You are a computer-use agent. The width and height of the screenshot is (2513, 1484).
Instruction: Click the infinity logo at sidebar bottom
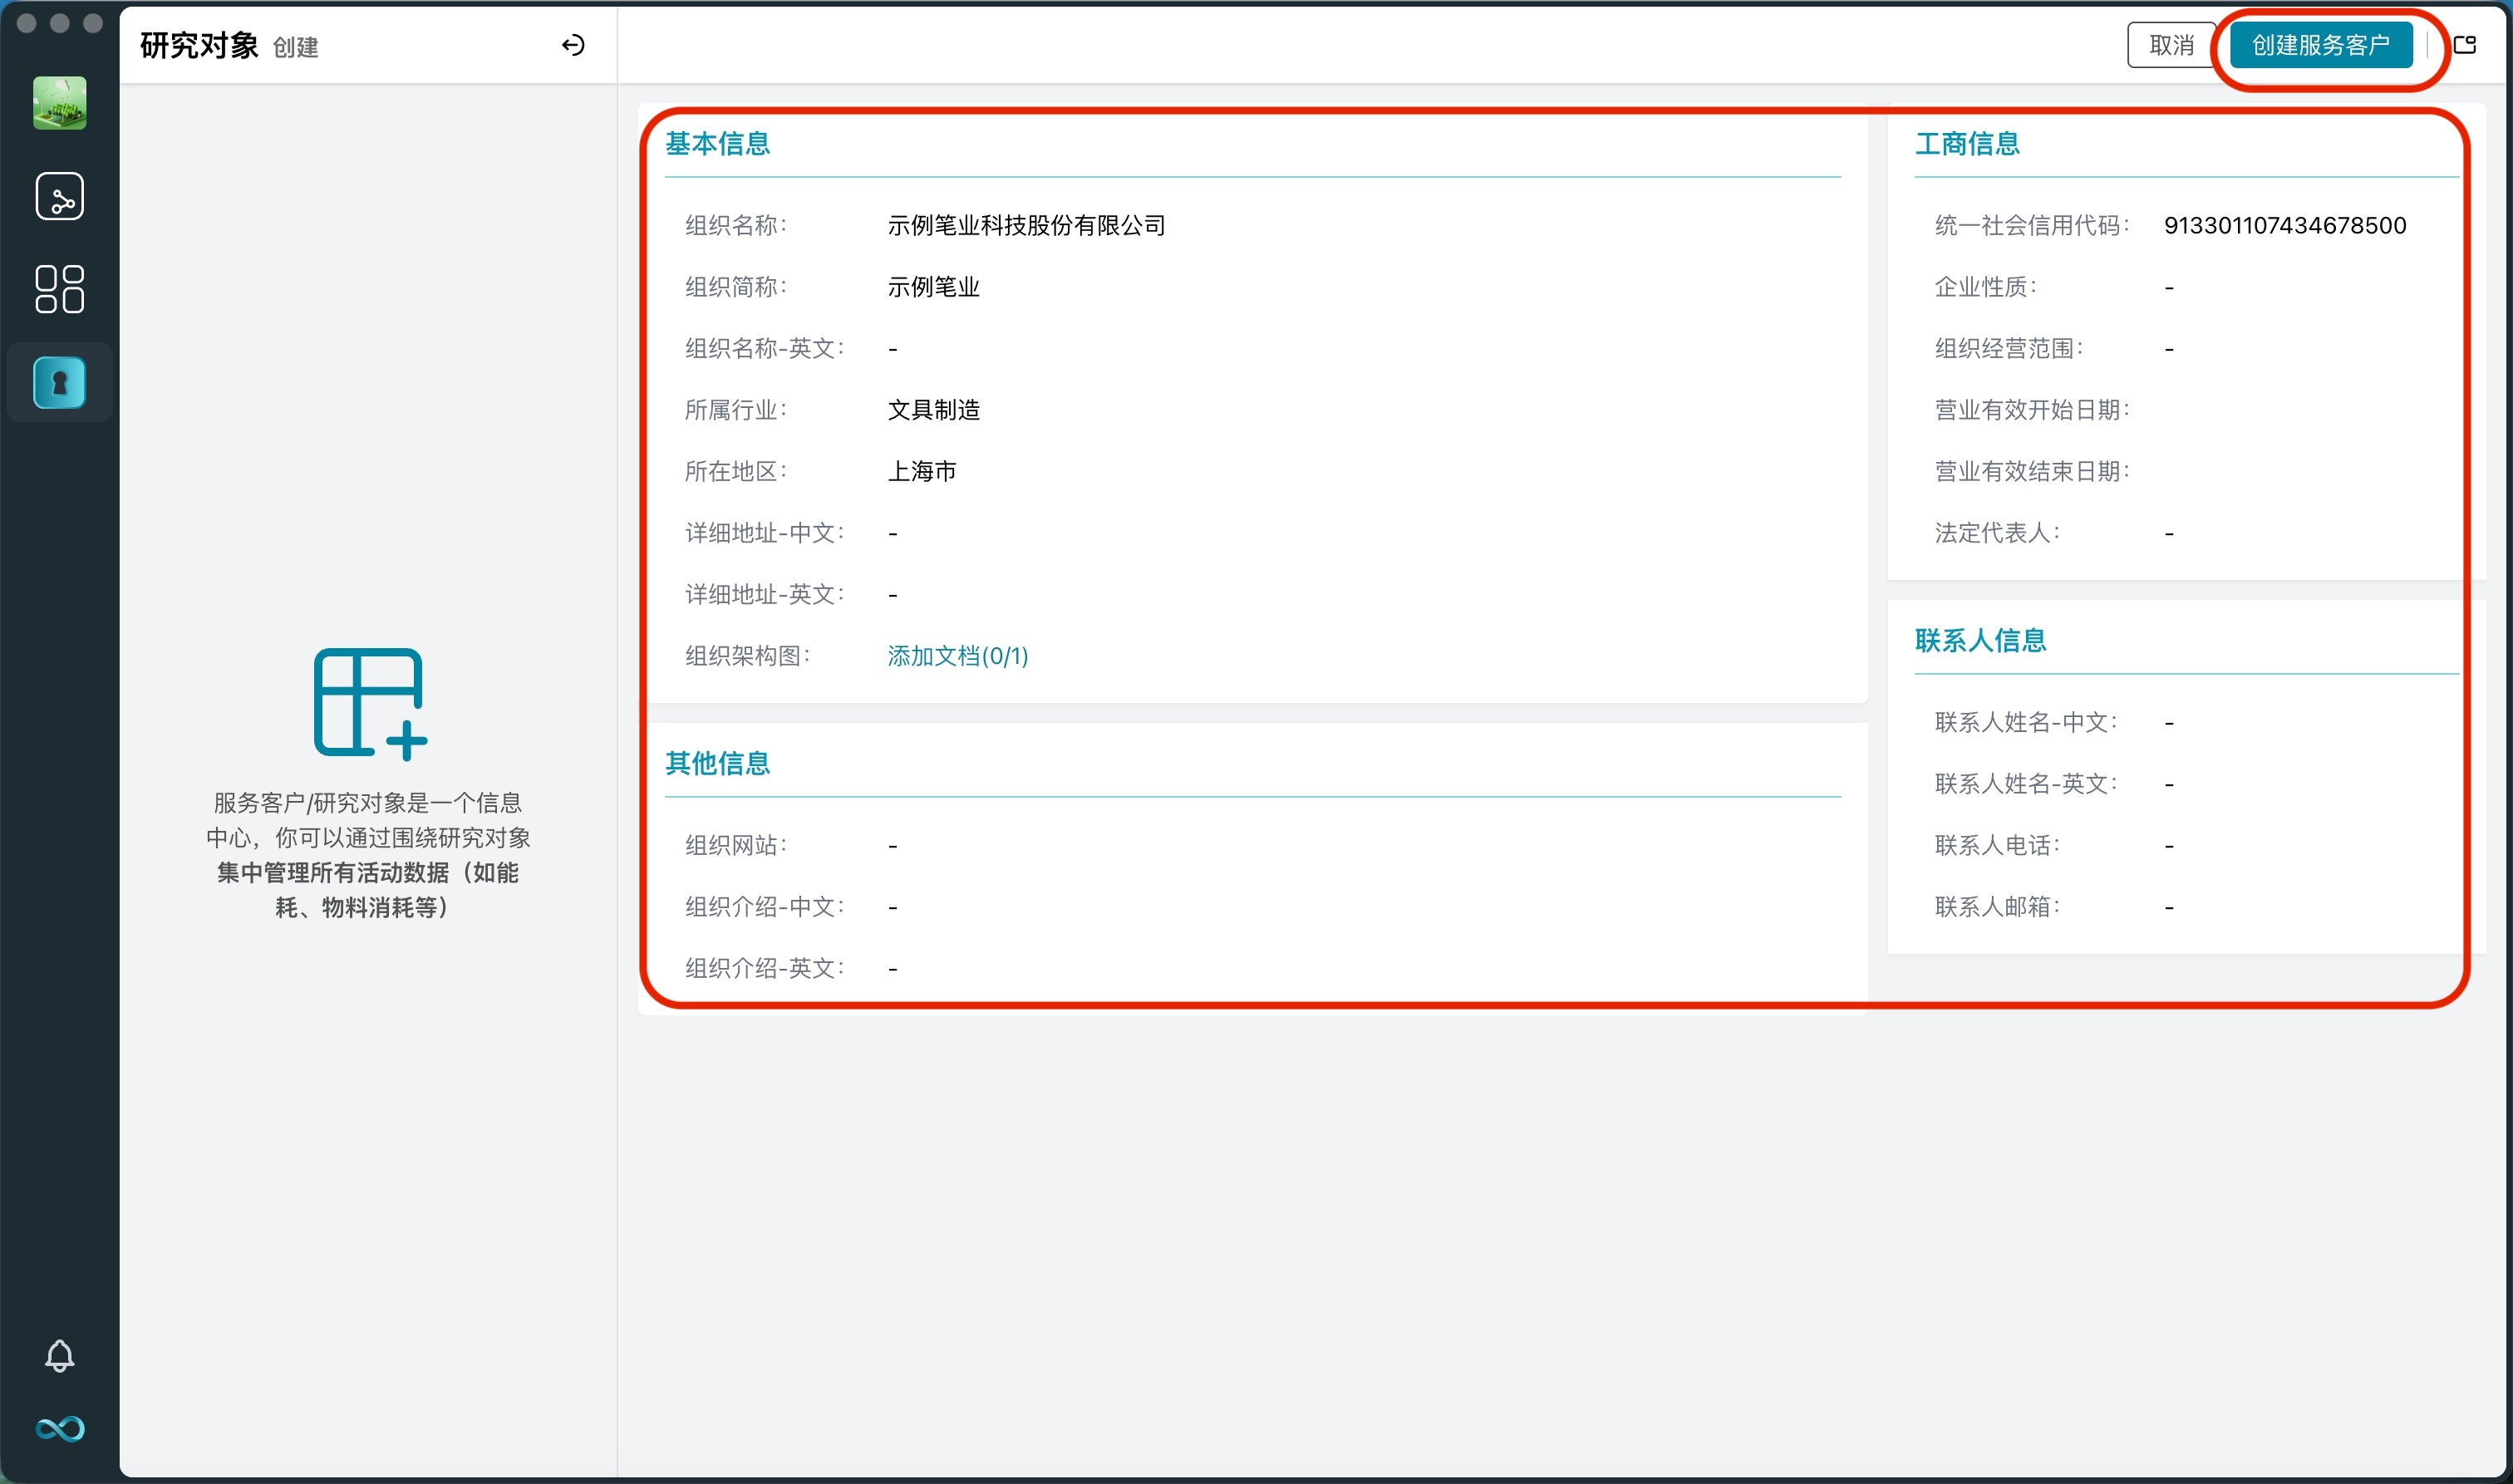pos(59,1429)
